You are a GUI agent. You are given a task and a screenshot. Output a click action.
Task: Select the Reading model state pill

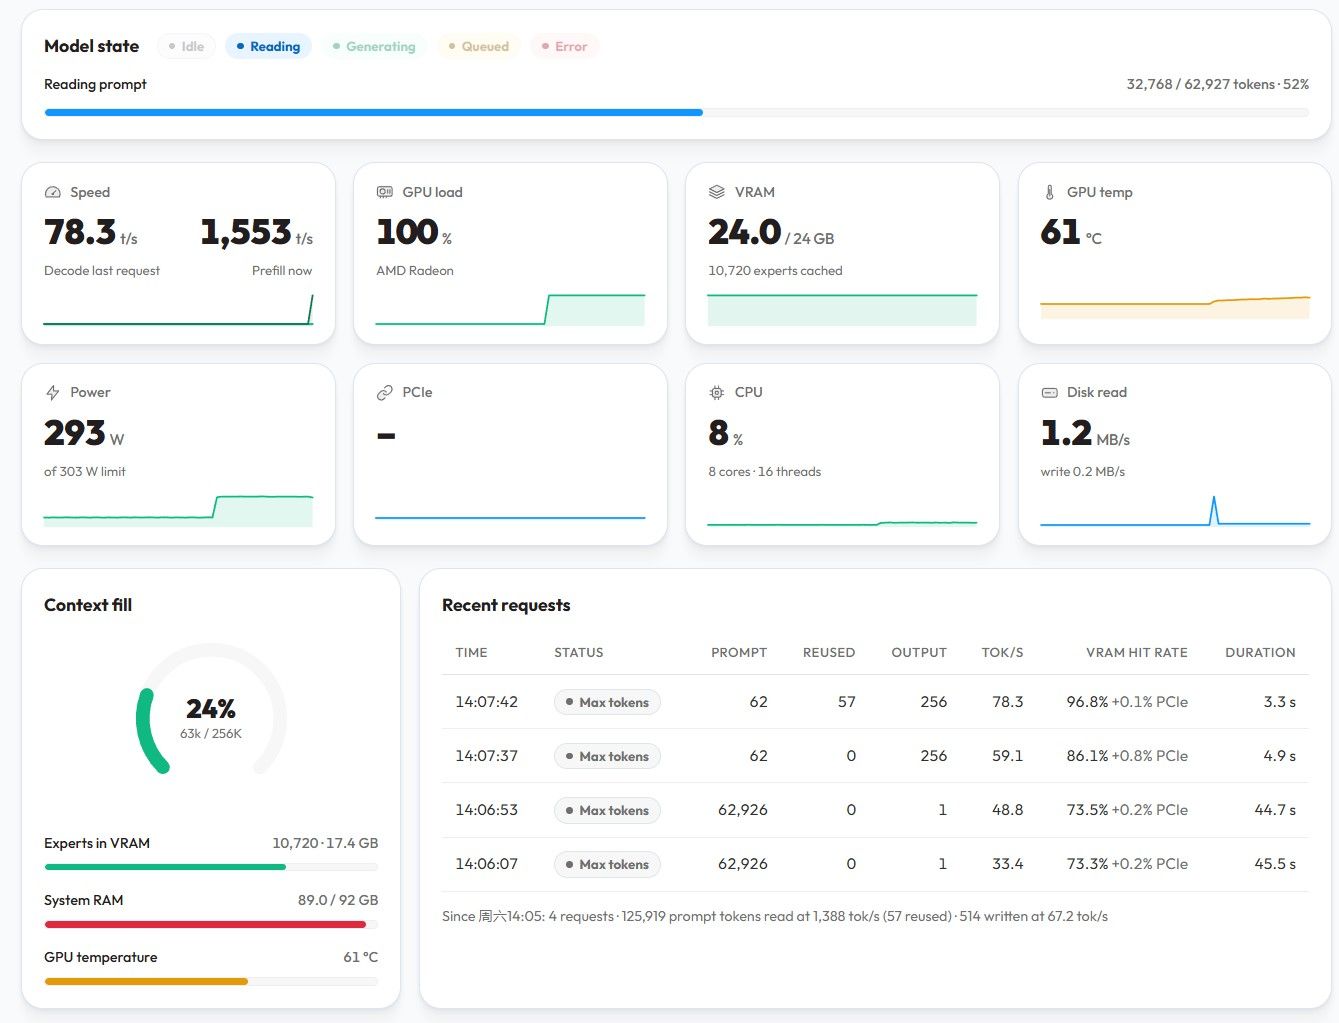268,46
